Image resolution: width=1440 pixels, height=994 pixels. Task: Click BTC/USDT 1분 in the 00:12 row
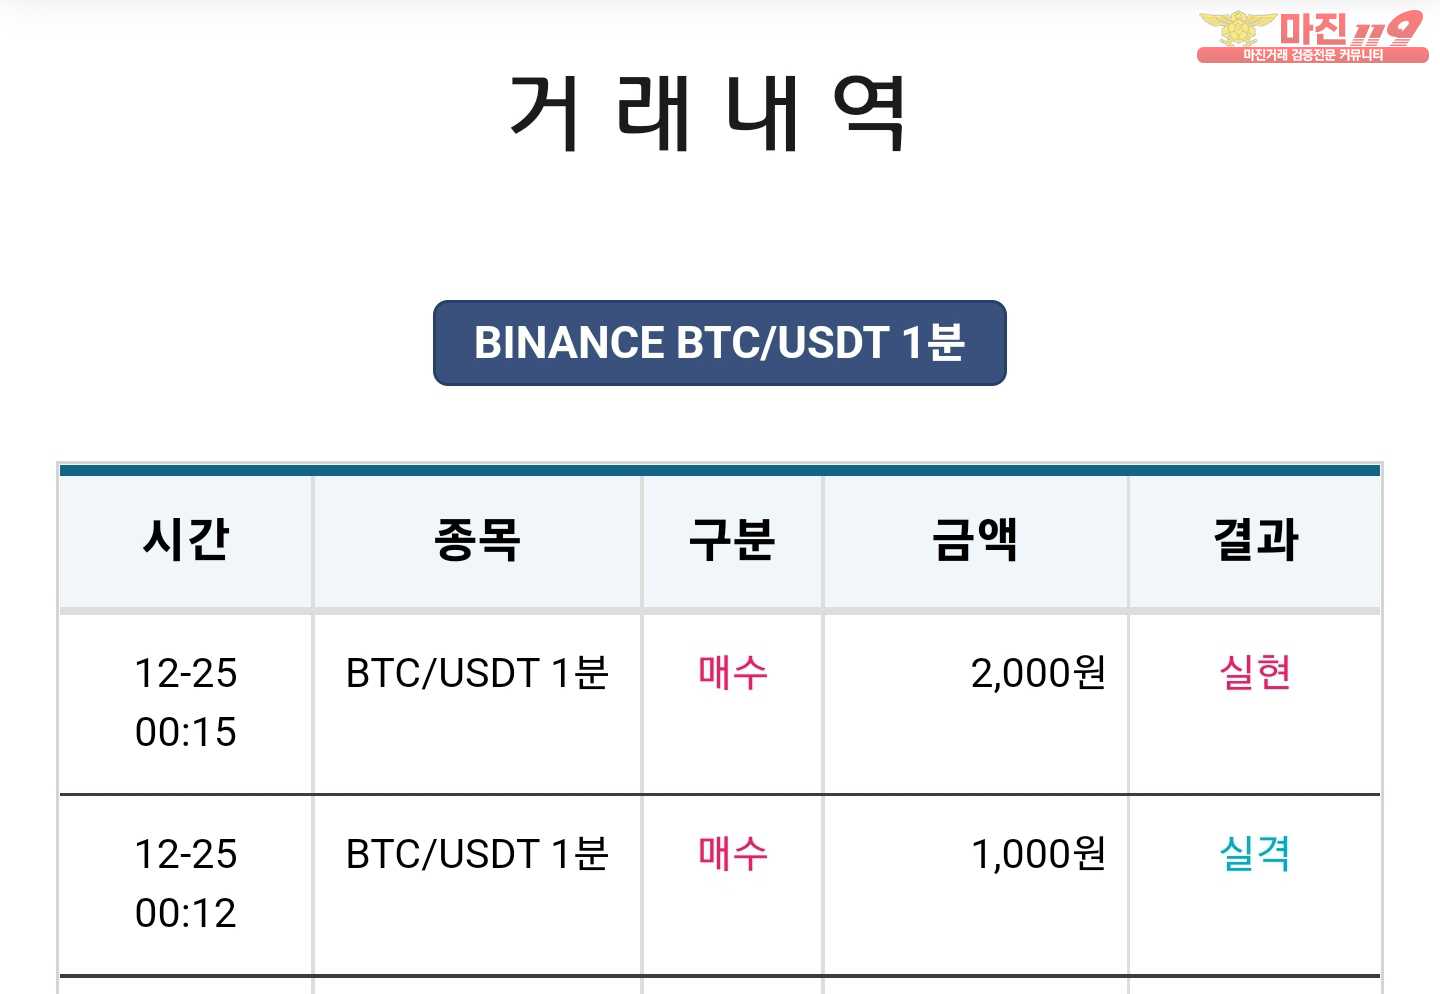point(477,854)
